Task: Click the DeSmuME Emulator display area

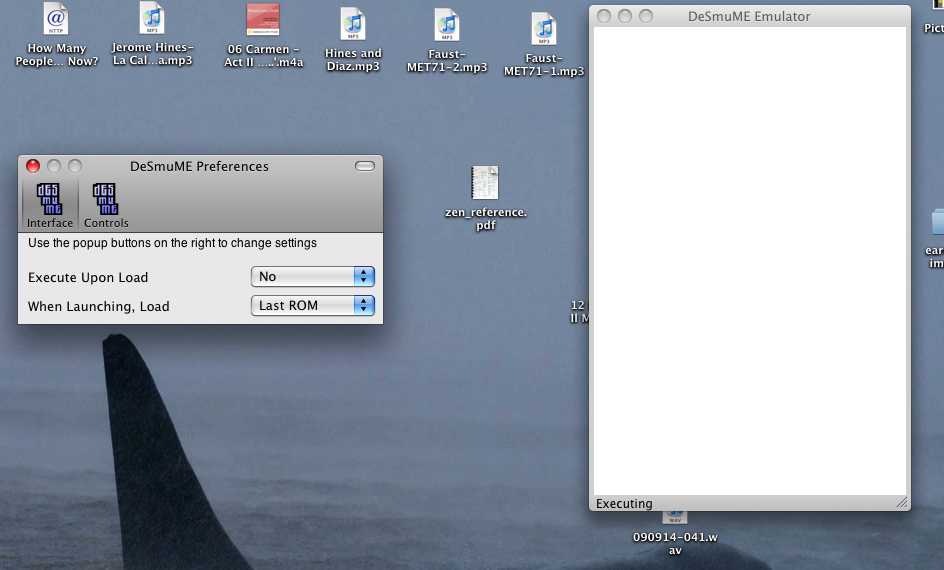Action: (750, 261)
